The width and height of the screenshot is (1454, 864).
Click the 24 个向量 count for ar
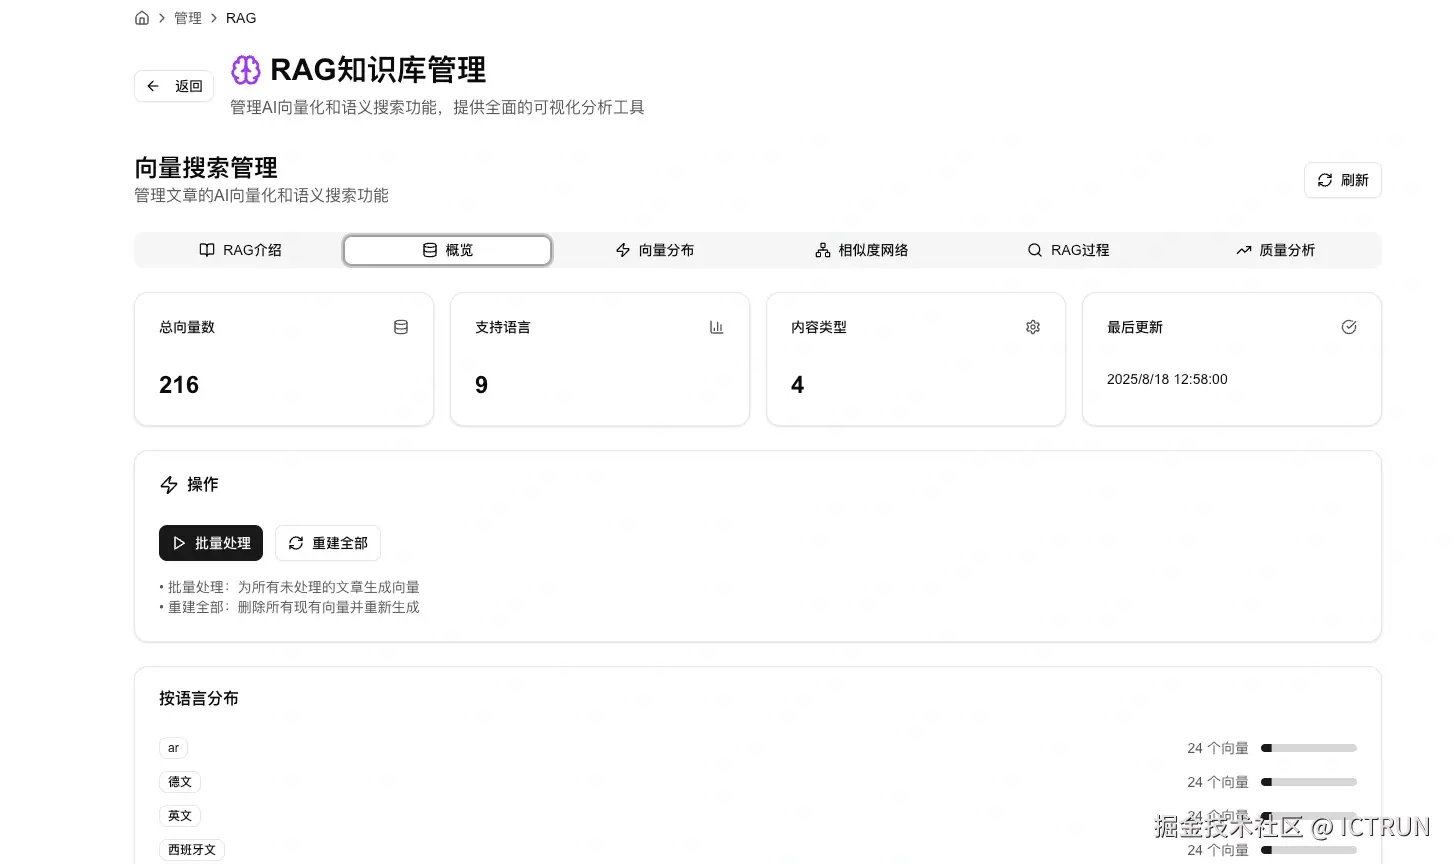1218,748
